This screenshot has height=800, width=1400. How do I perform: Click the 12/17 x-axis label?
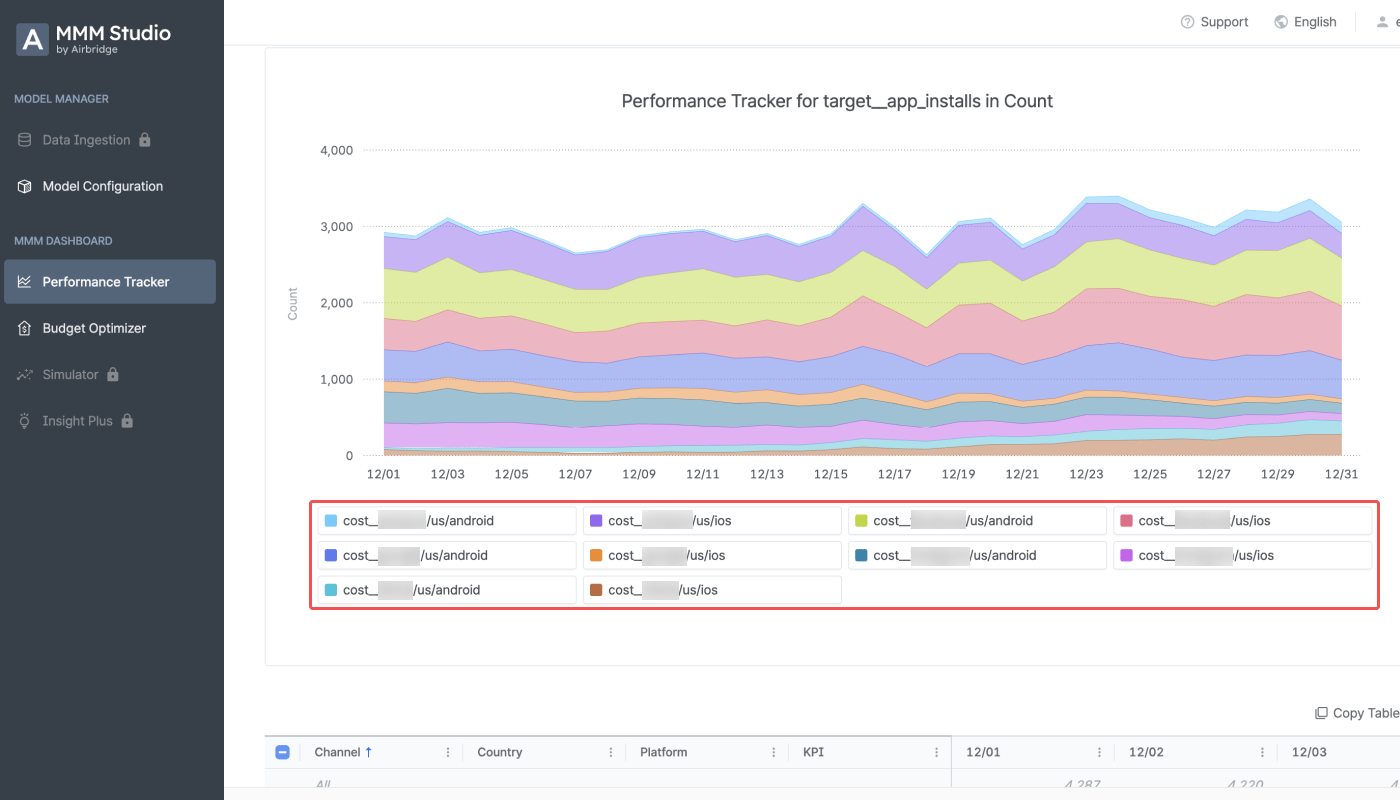click(x=894, y=474)
